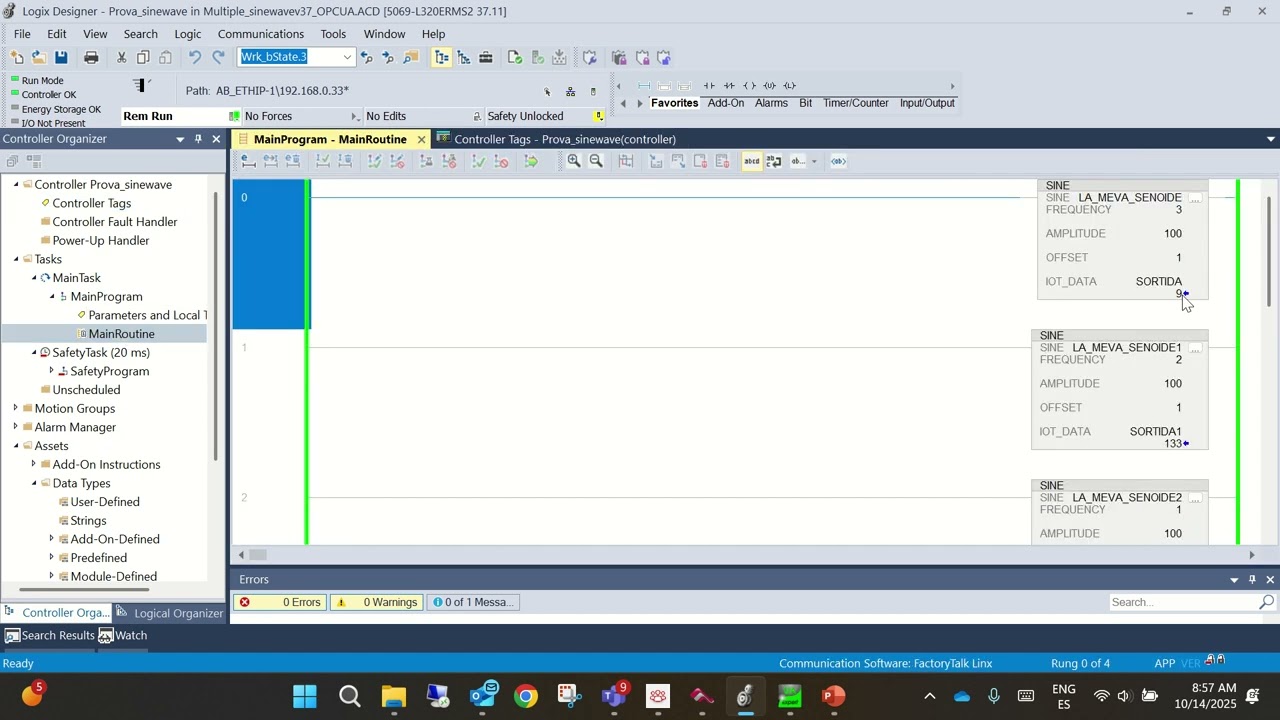Open the Rem Run mode dropdown
Viewport: 1280px width, 720px height.
click(234, 116)
